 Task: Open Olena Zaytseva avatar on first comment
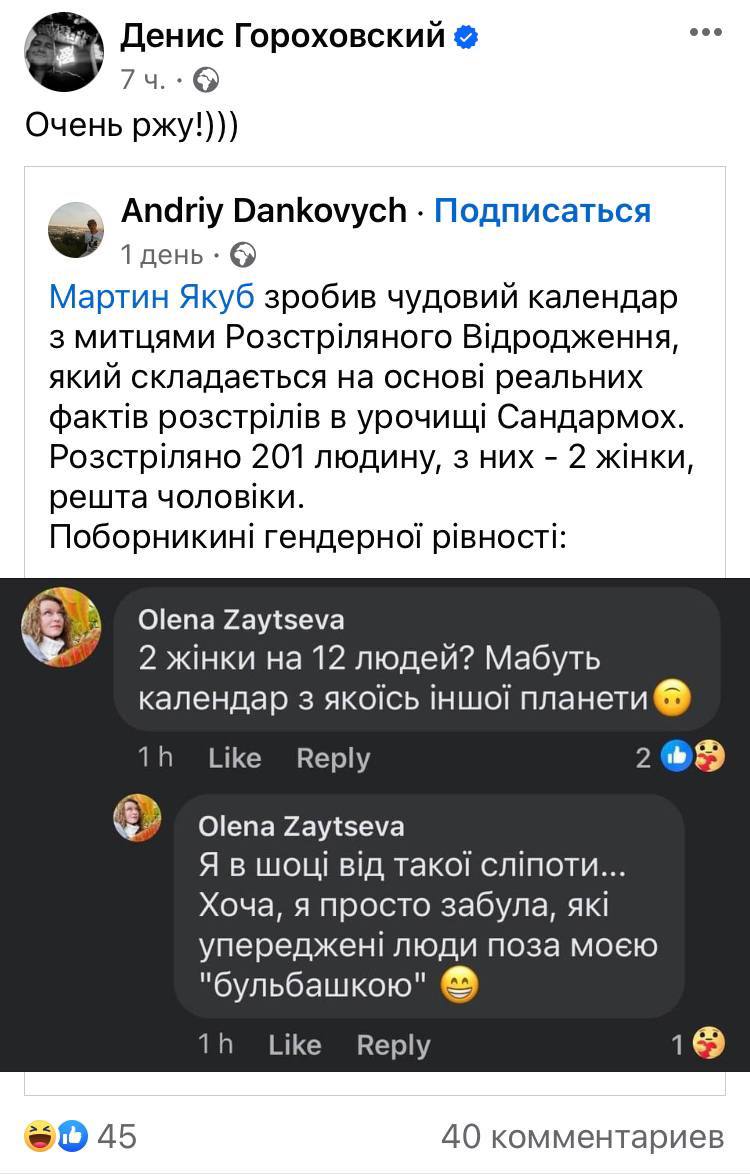coord(62,626)
